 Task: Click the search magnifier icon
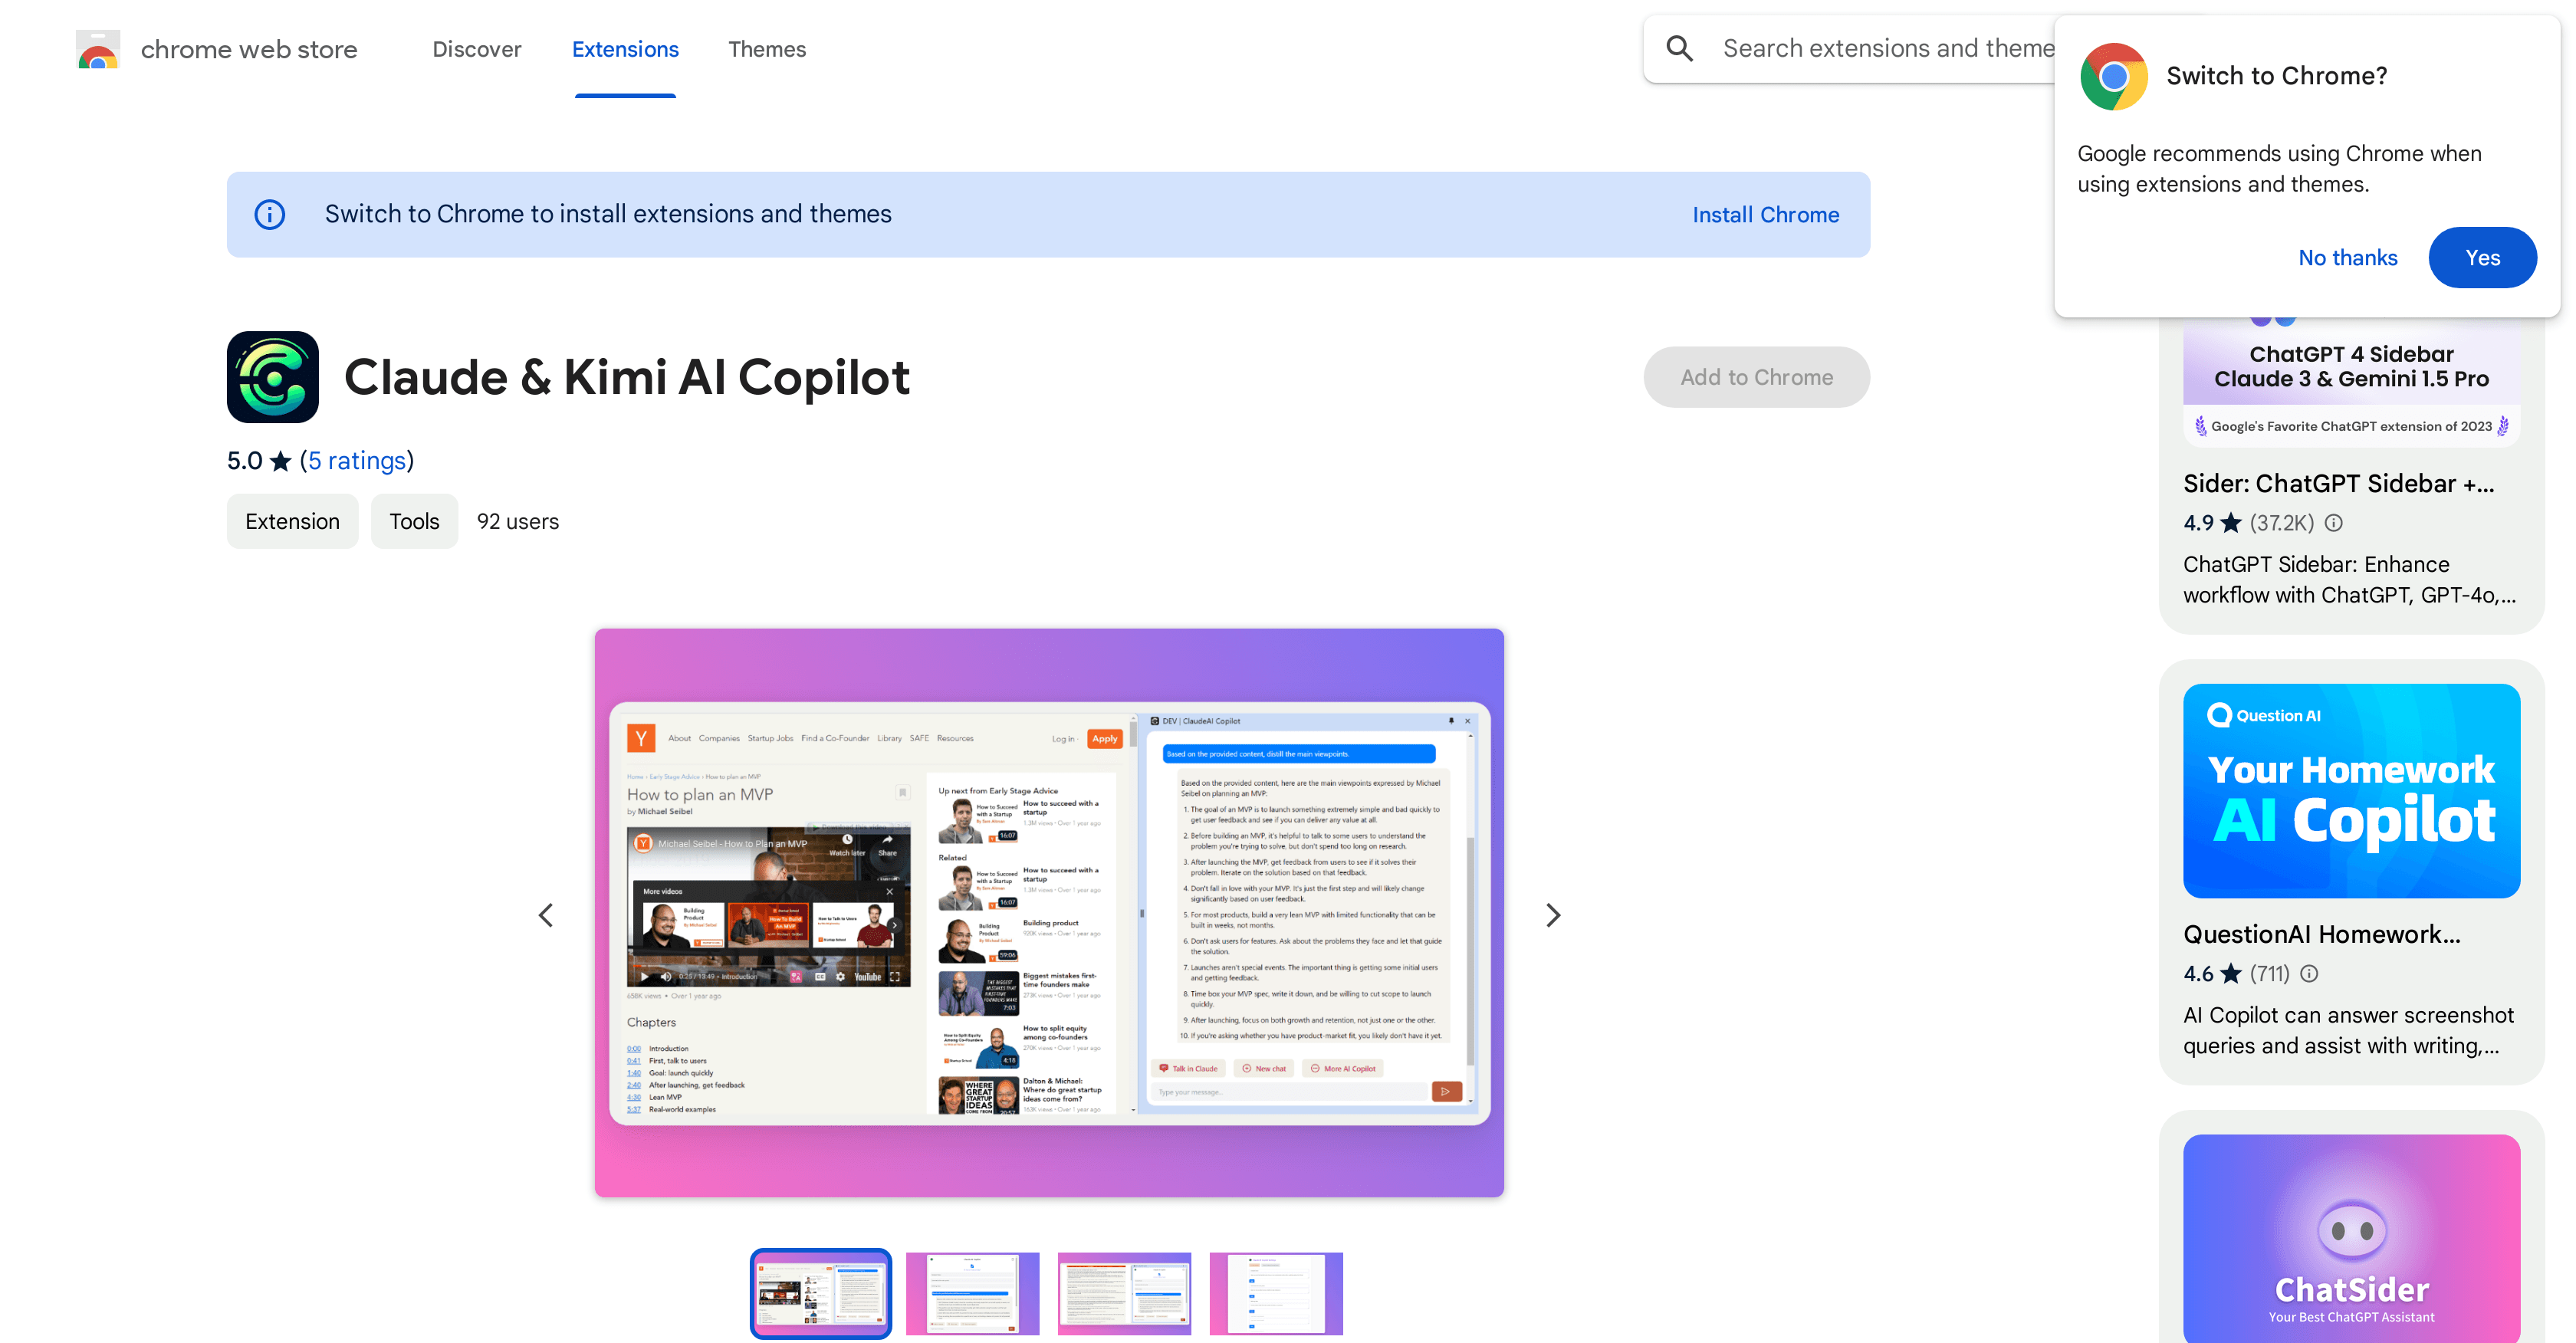click(1679, 48)
